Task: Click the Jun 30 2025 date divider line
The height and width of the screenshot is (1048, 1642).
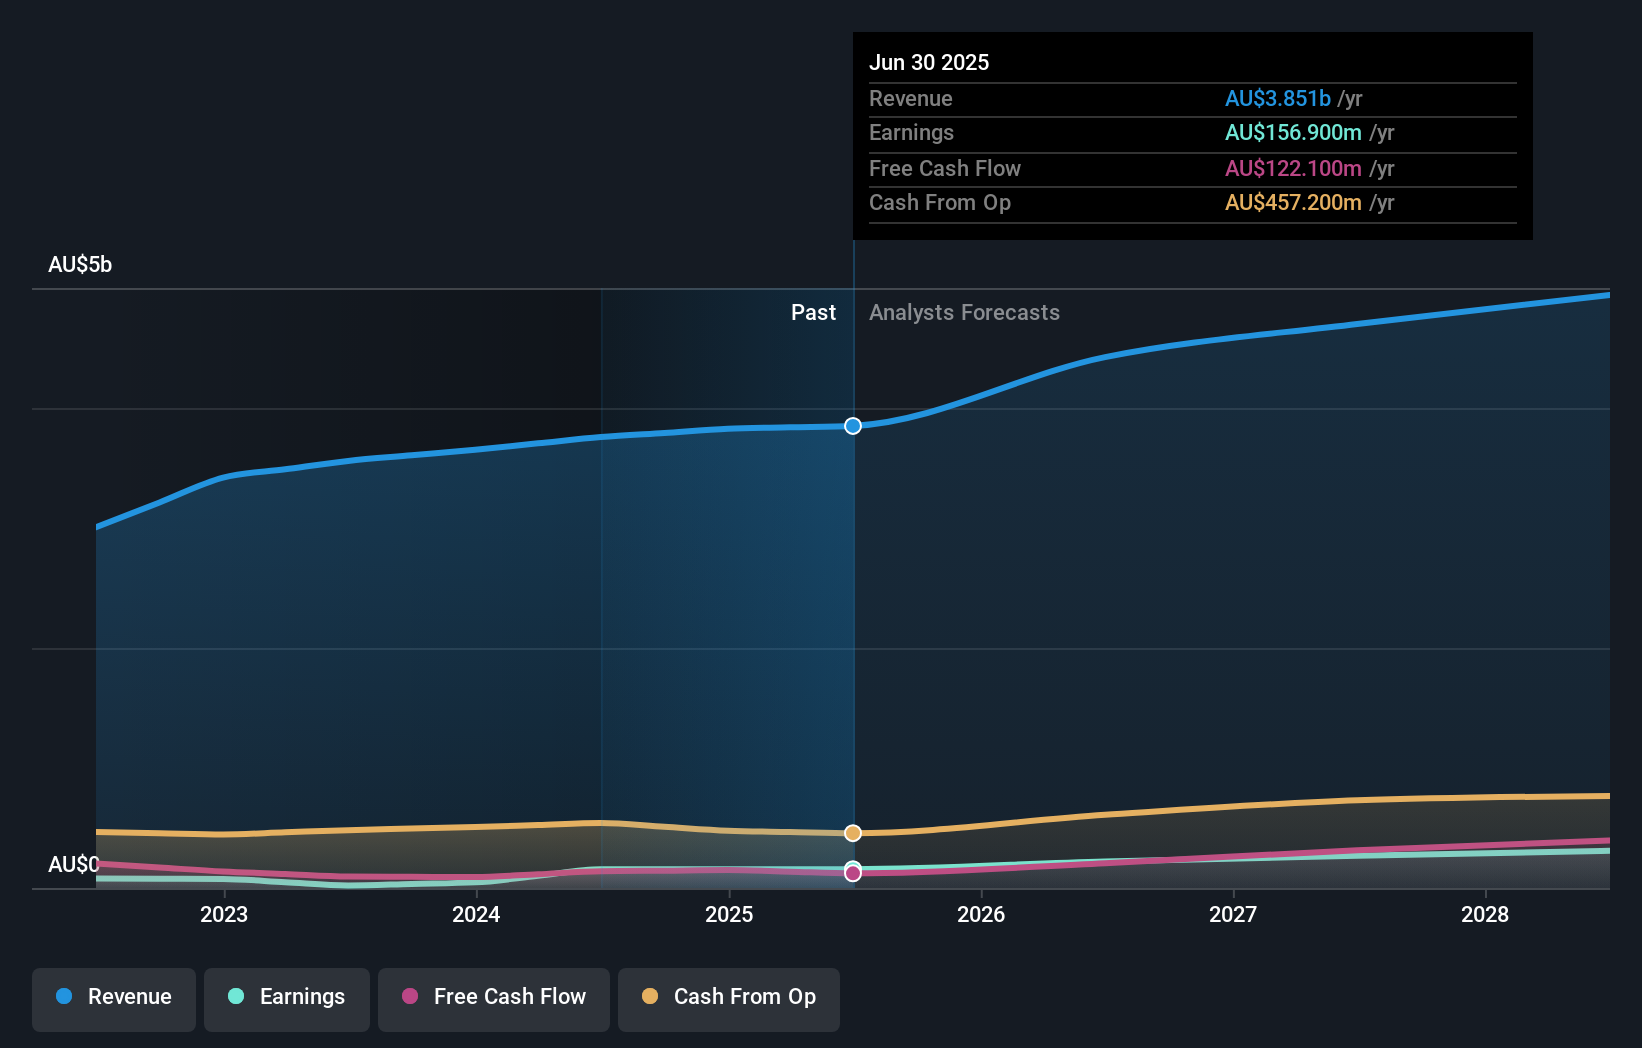Action: tap(853, 600)
